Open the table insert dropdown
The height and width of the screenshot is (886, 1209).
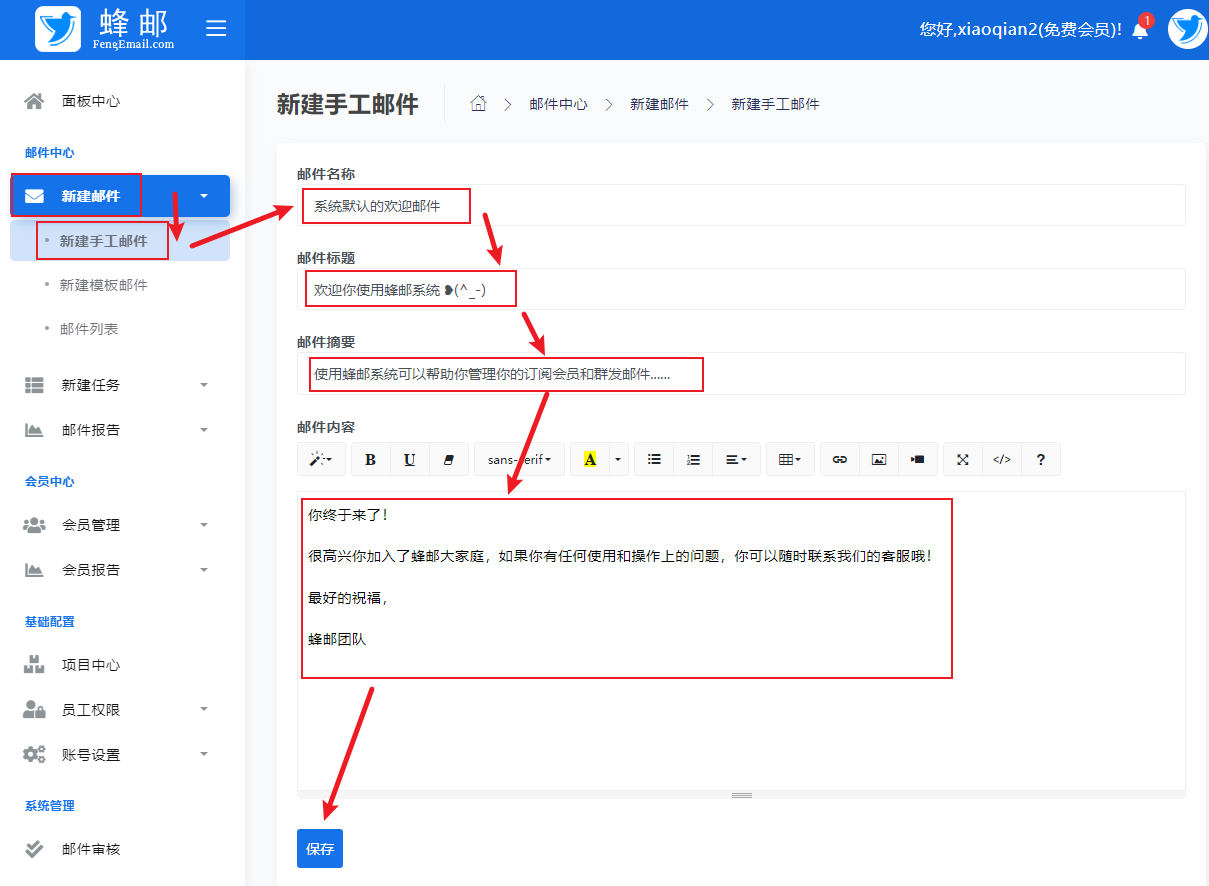[790, 459]
